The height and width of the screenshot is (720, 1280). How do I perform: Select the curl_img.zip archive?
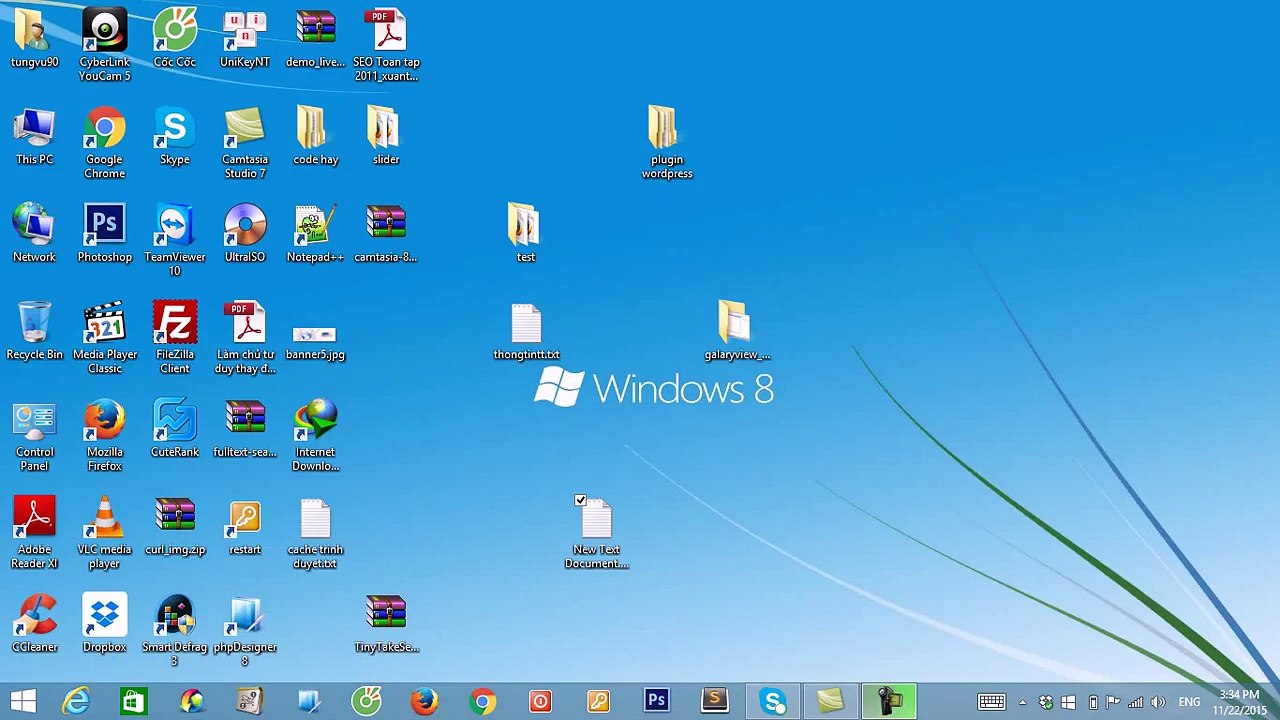[175, 527]
